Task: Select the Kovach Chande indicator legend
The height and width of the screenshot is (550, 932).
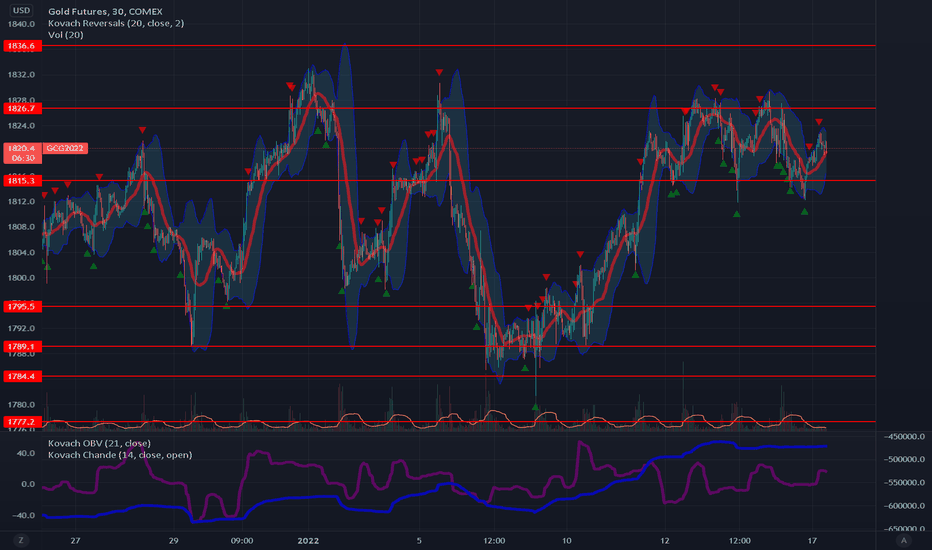Action: coord(120,455)
